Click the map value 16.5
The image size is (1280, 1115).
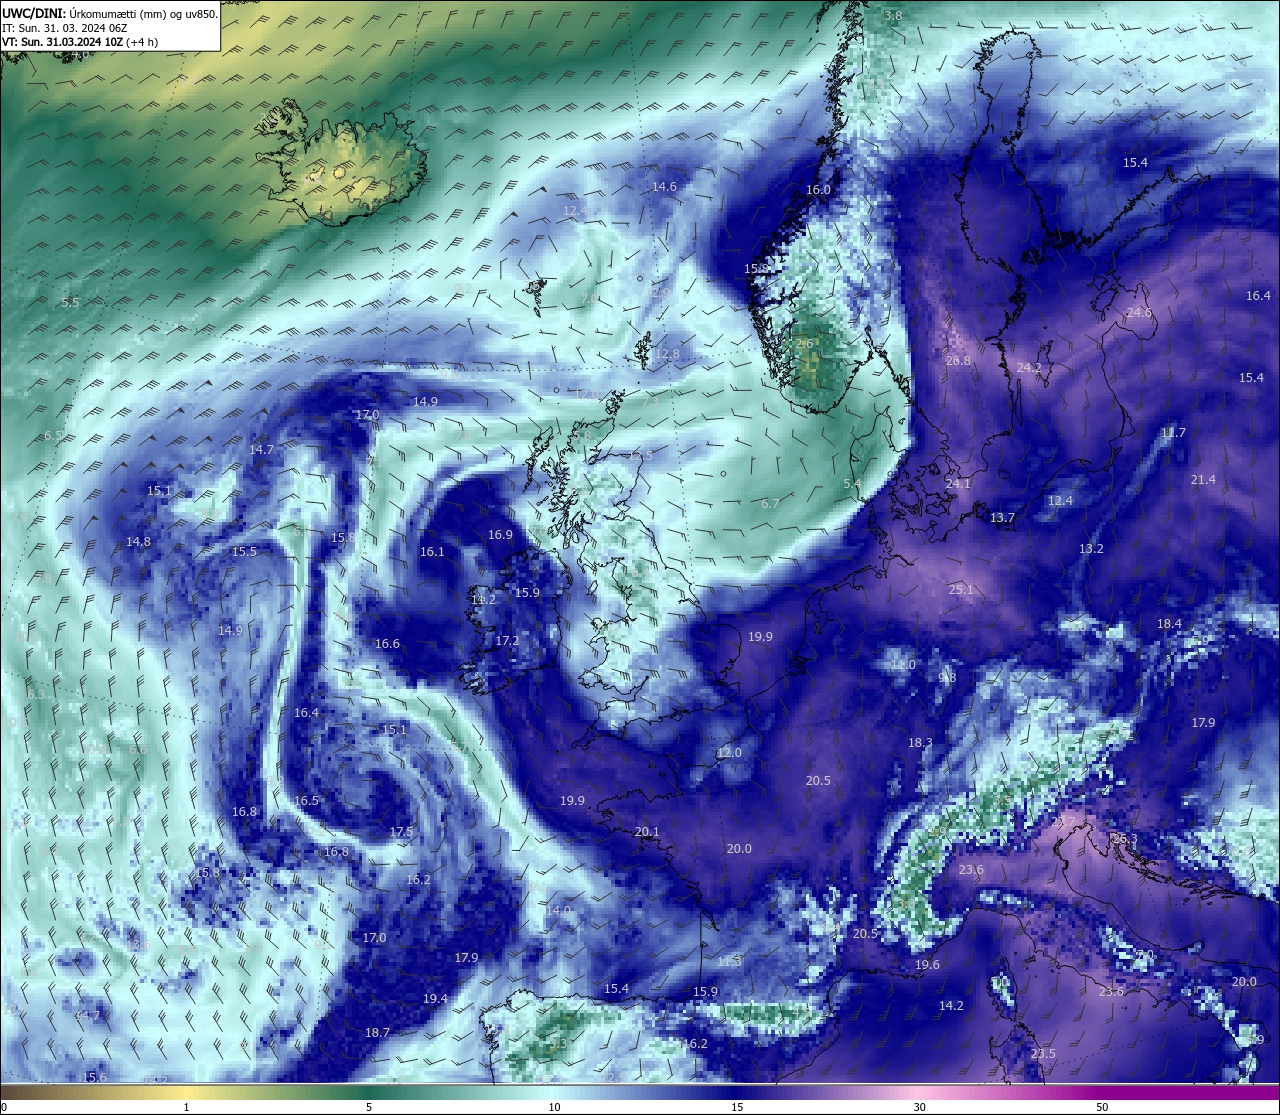point(306,801)
